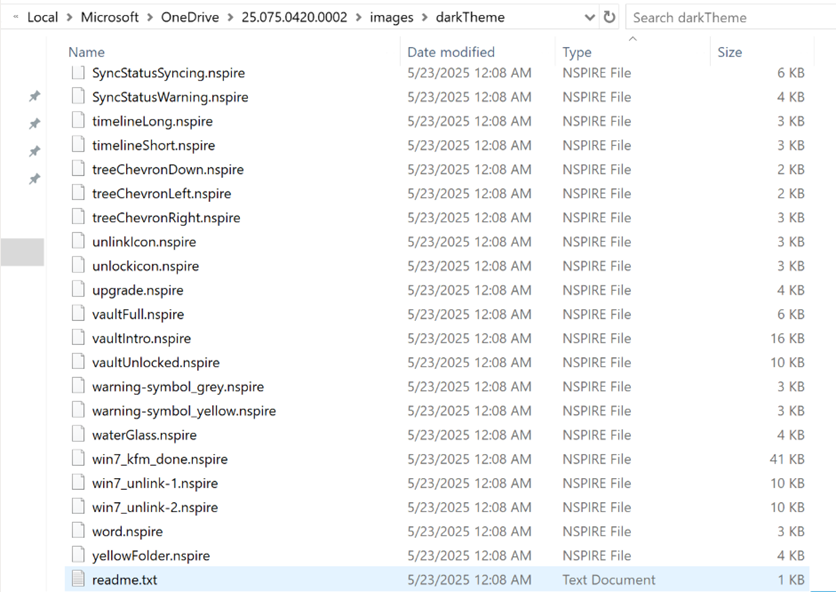
Task: Click the refresh icon in address bar
Action: 609,17
